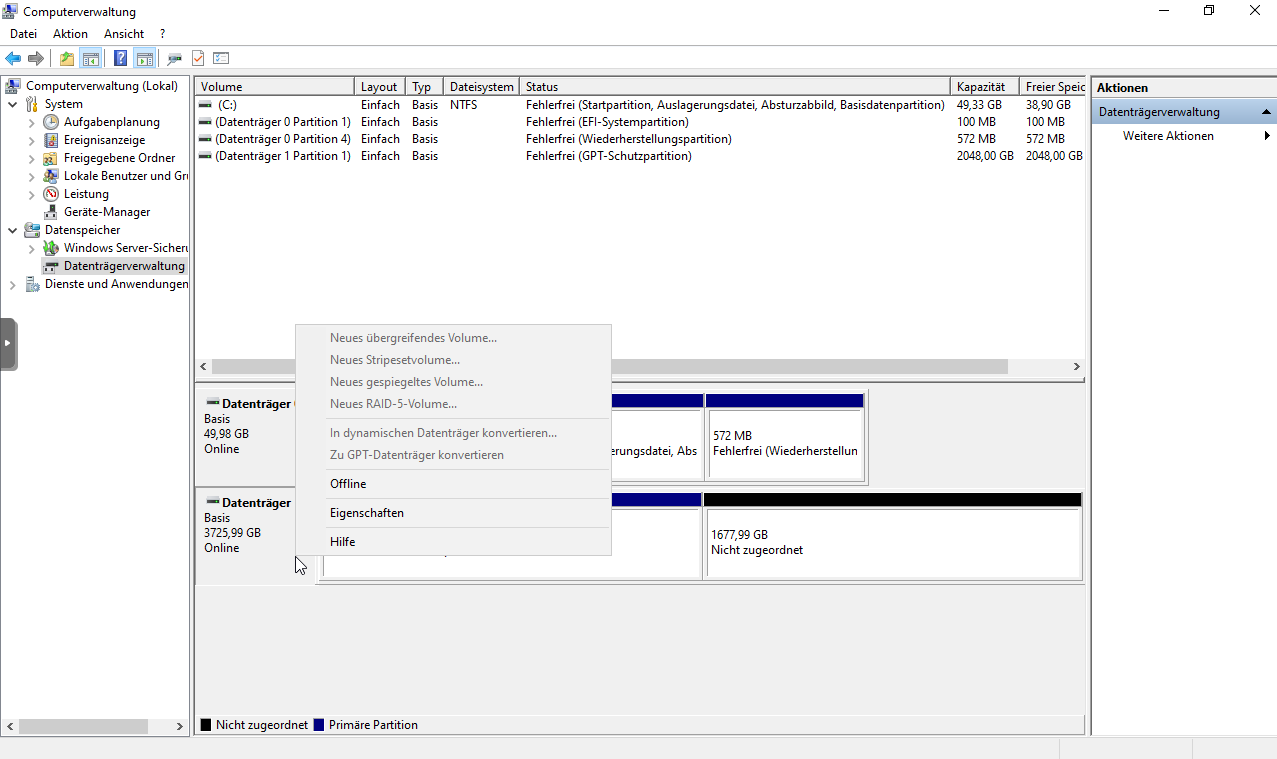The image size is (1277, 759).
Task: Select the Datenträger 0 Partition 1 row
Action: coord(640,122)
